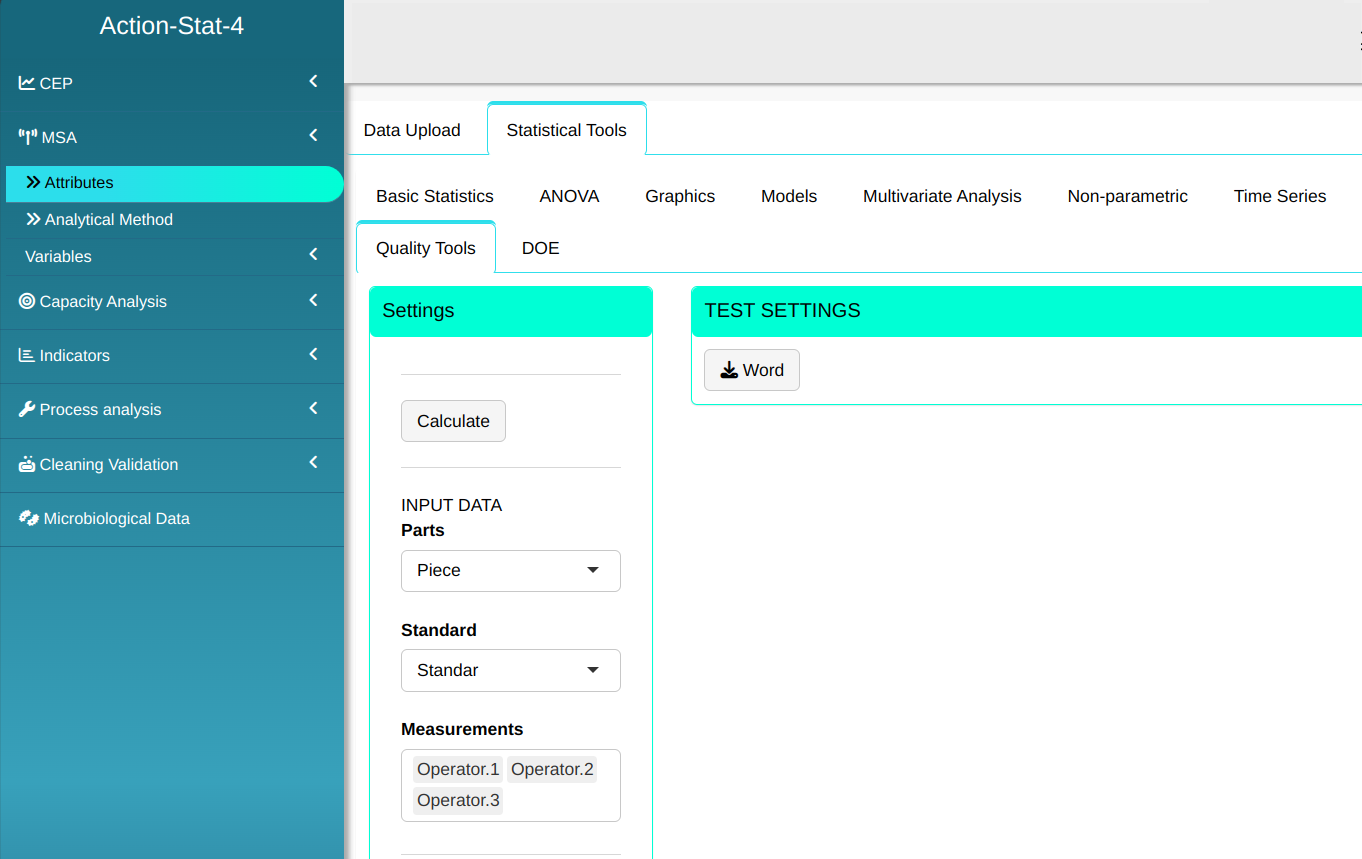Screen dimensions: 1362x859
Task: Download report with Word button
Action: pos(751,370)
